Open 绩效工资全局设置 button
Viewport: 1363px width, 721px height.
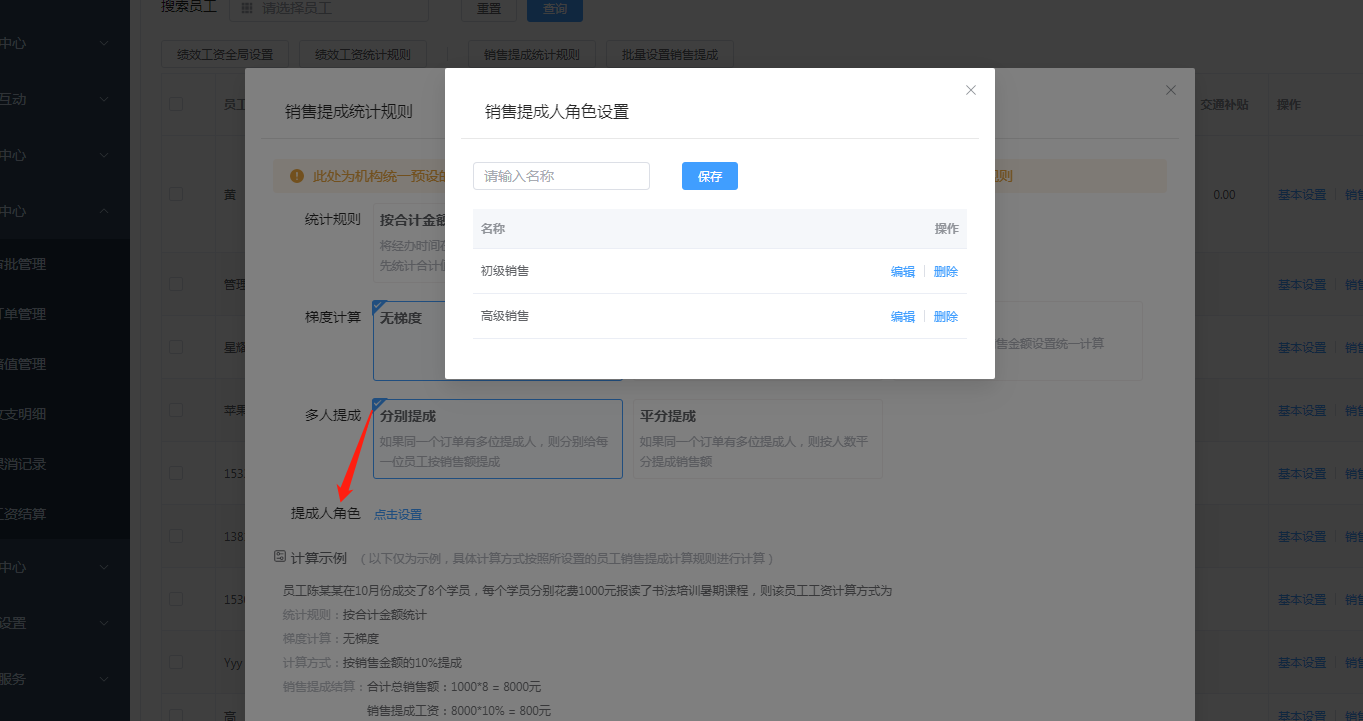(x=225, y=55)
